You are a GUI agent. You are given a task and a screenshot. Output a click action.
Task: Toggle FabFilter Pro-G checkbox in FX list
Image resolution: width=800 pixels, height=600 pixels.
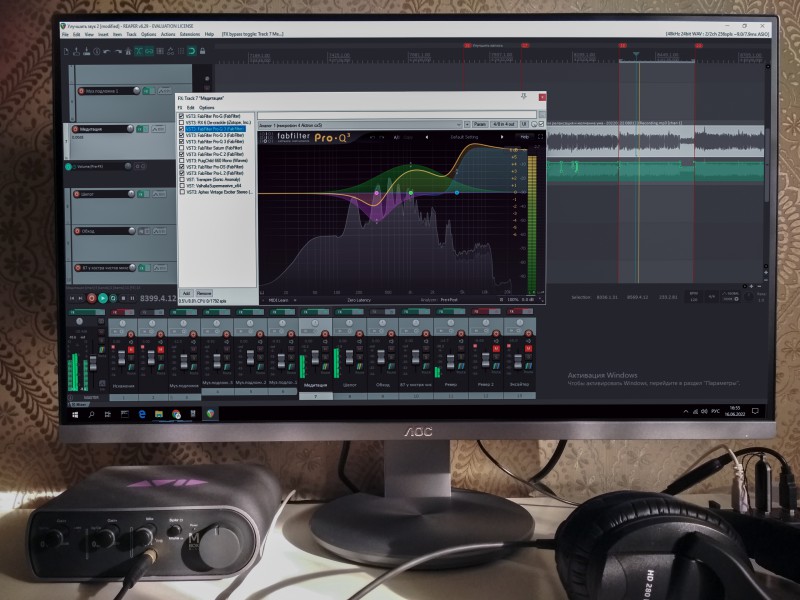click(x=181, y=116)
